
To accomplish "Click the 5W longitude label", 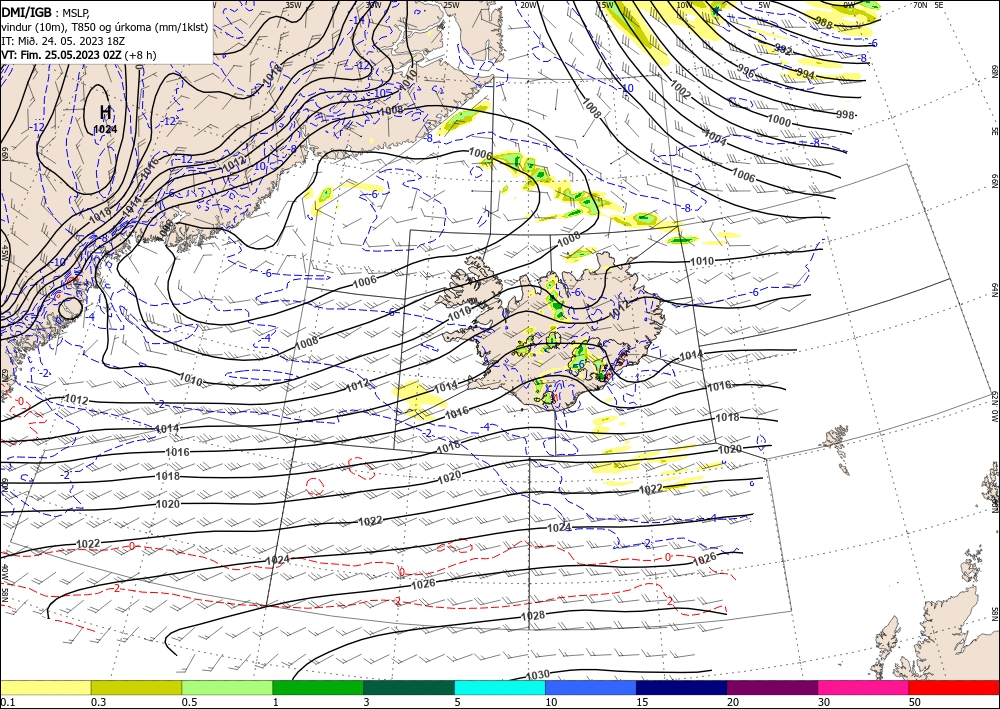I will pos(764,5).
